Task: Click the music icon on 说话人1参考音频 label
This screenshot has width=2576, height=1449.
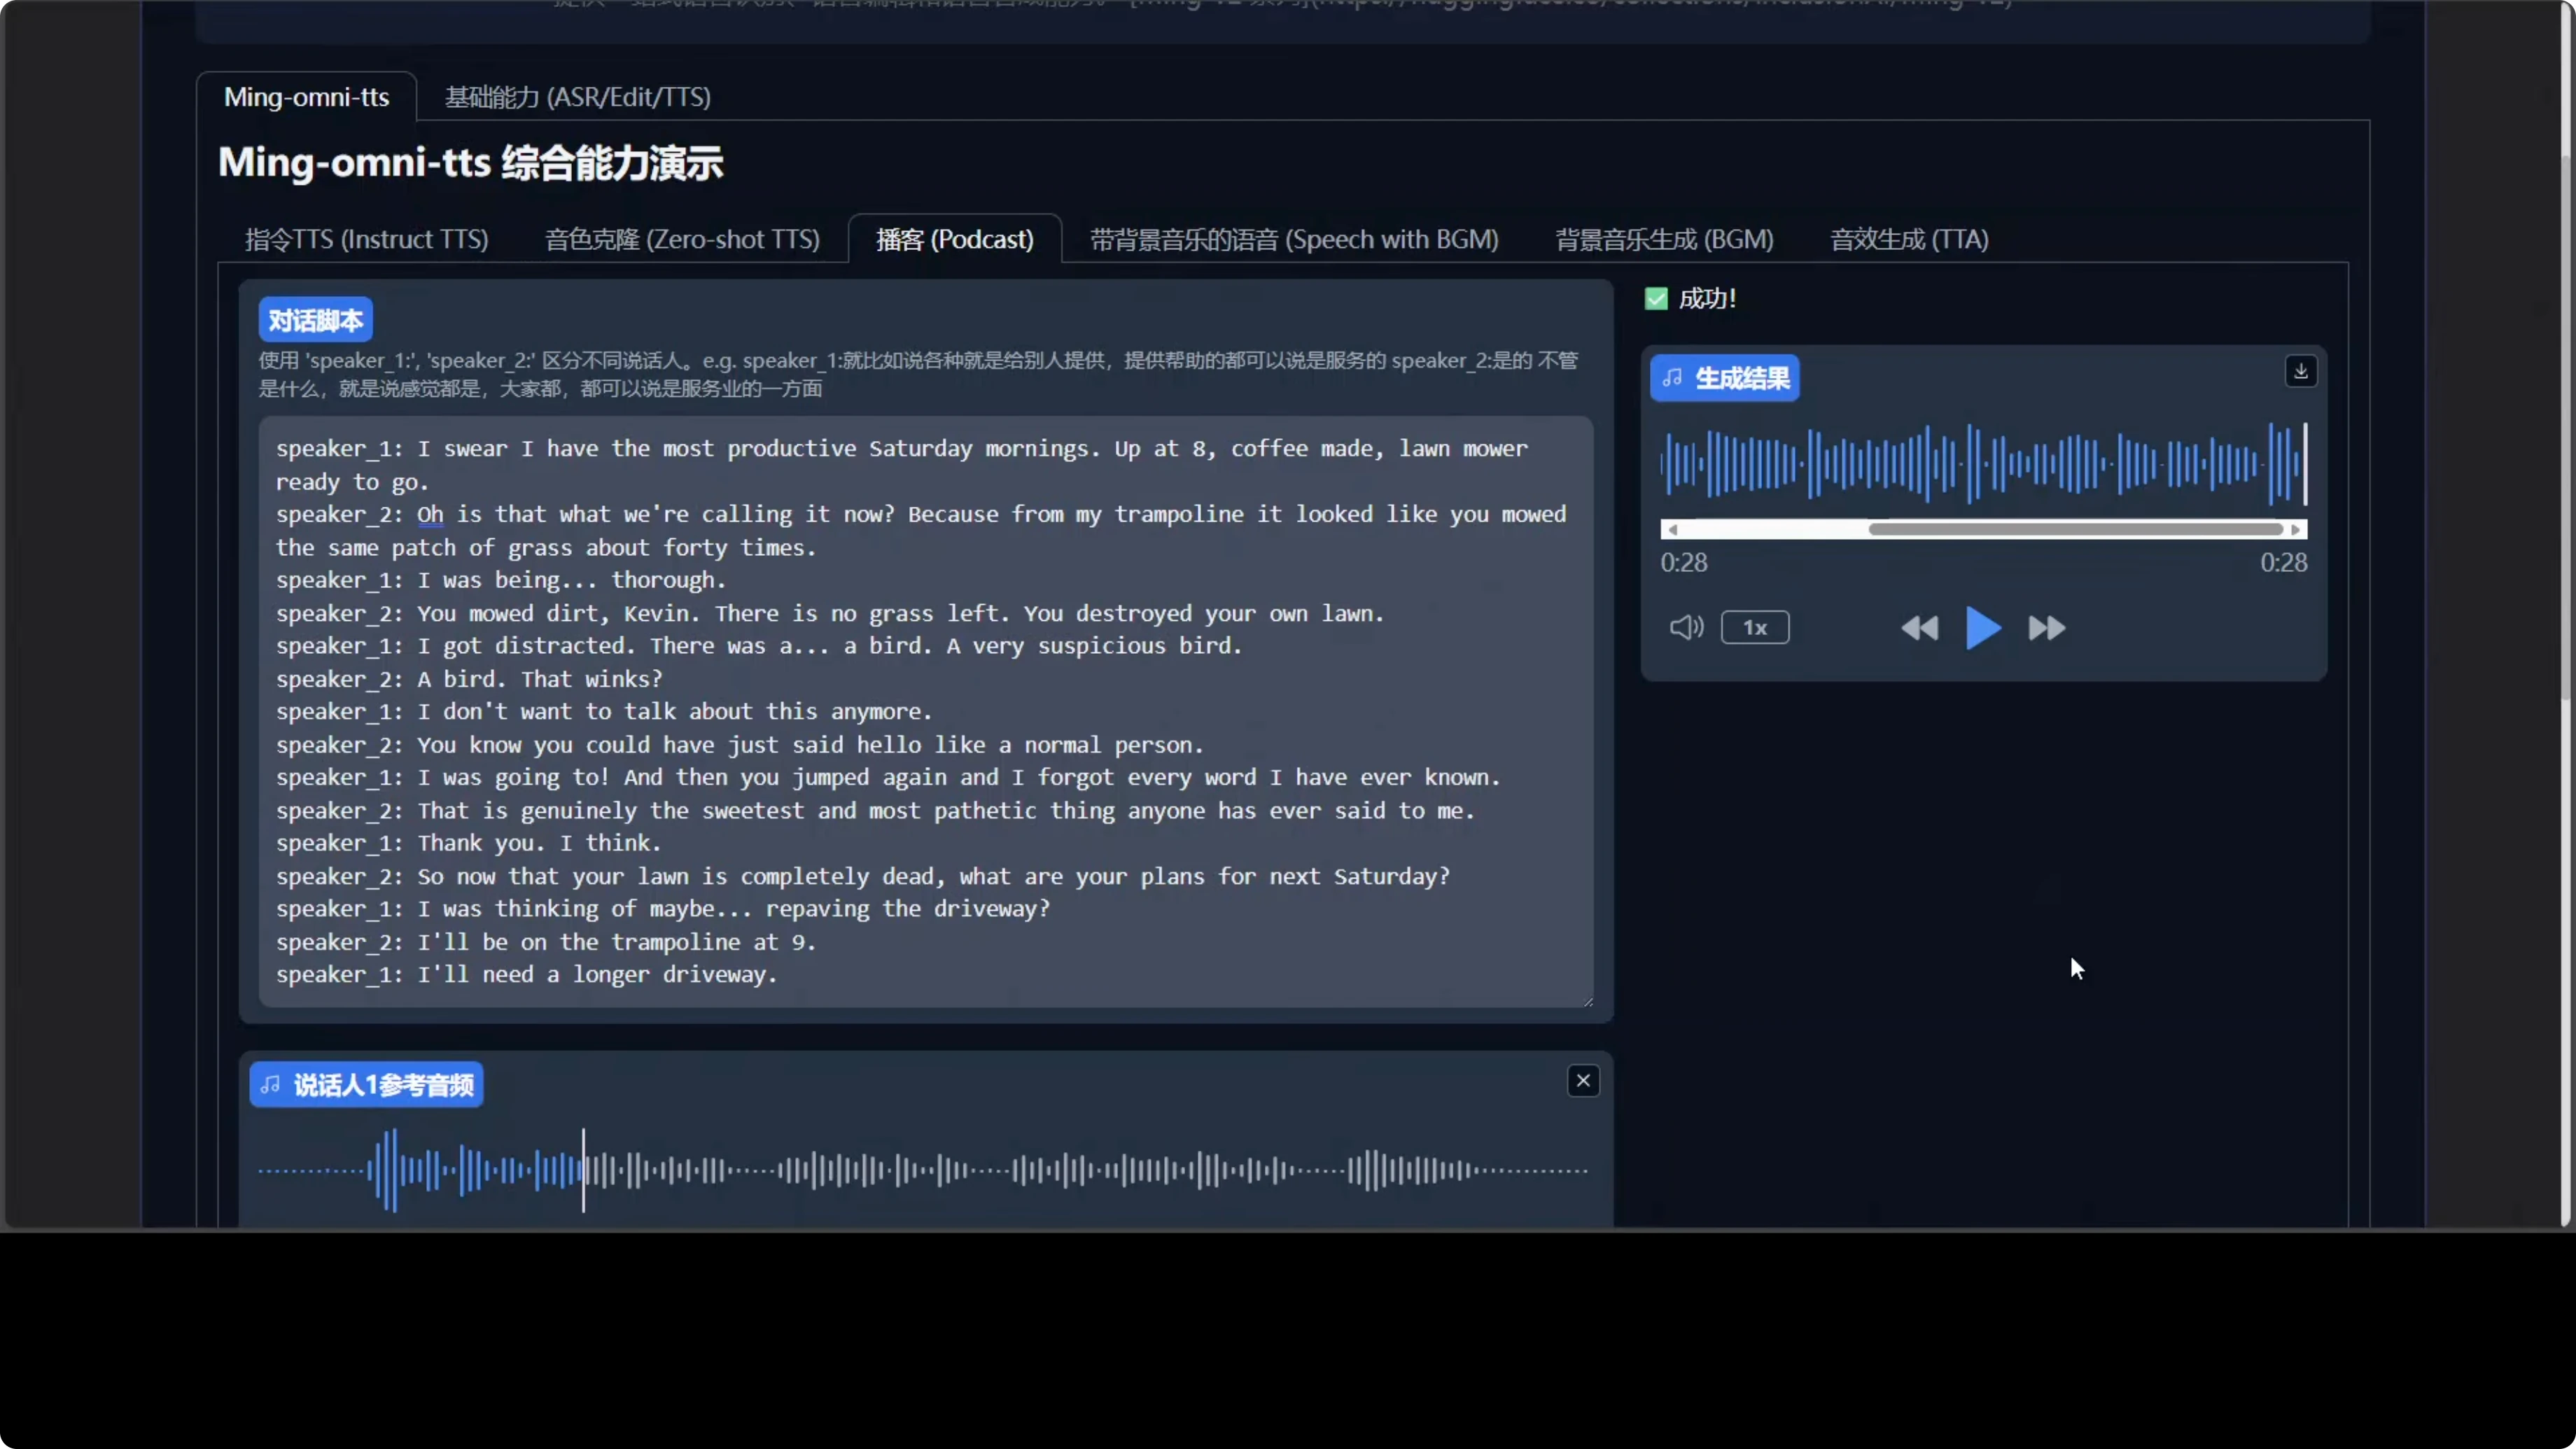Action: 269,1084
